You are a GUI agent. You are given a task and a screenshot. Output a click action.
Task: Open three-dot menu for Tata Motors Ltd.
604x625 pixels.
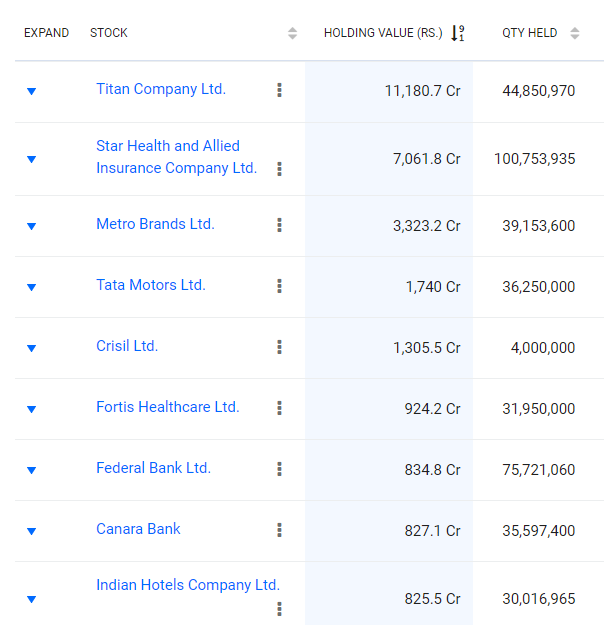(279, 286)
